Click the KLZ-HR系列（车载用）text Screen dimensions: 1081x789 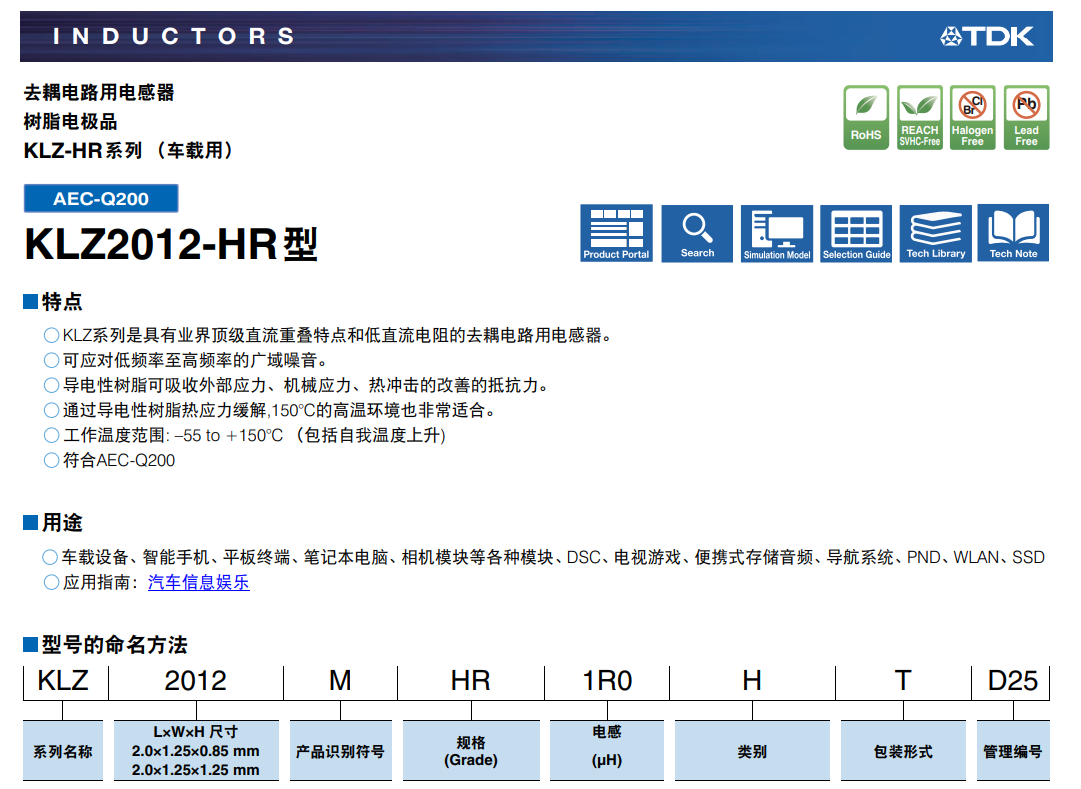coord(129,150)
